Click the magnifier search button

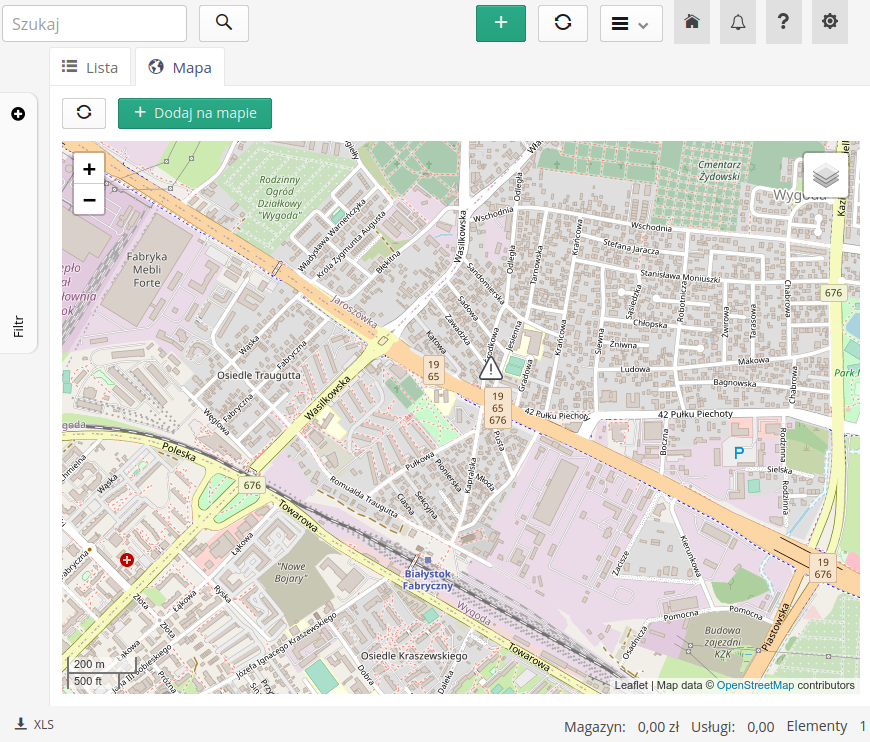pyautogui.click(x=223, y=23)
